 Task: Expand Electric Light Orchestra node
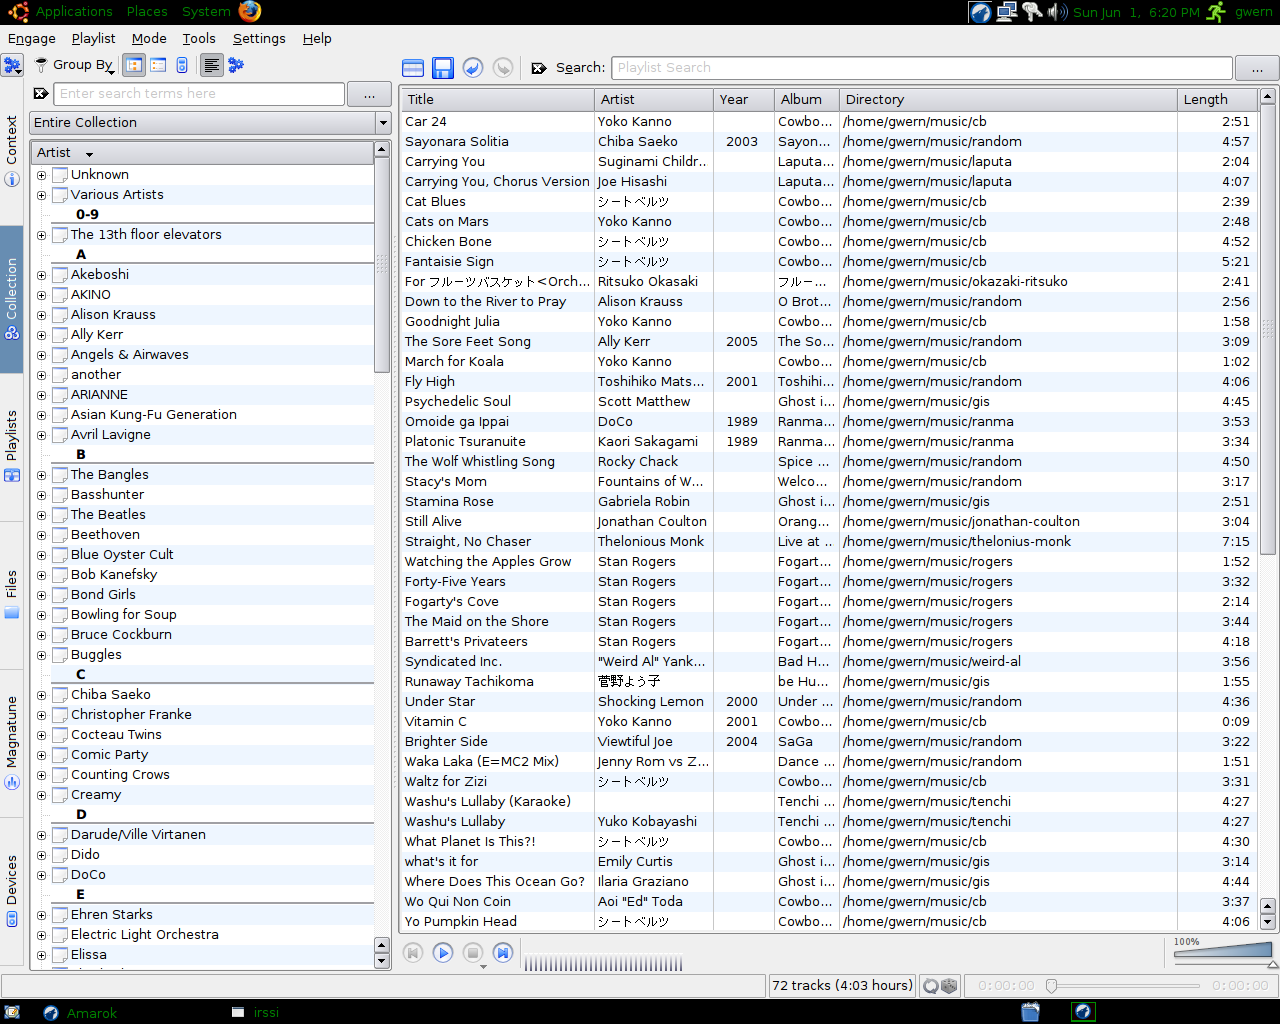(x=42, y=935)
